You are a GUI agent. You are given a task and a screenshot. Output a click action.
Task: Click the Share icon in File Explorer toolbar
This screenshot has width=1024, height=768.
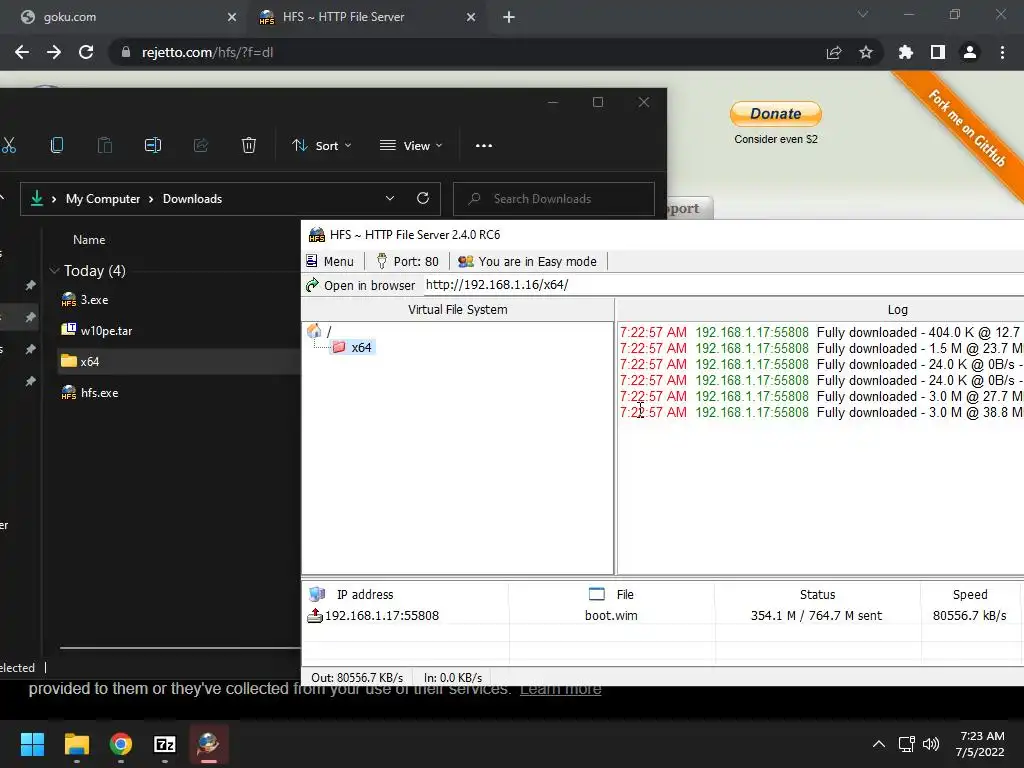tap(201, 145)
